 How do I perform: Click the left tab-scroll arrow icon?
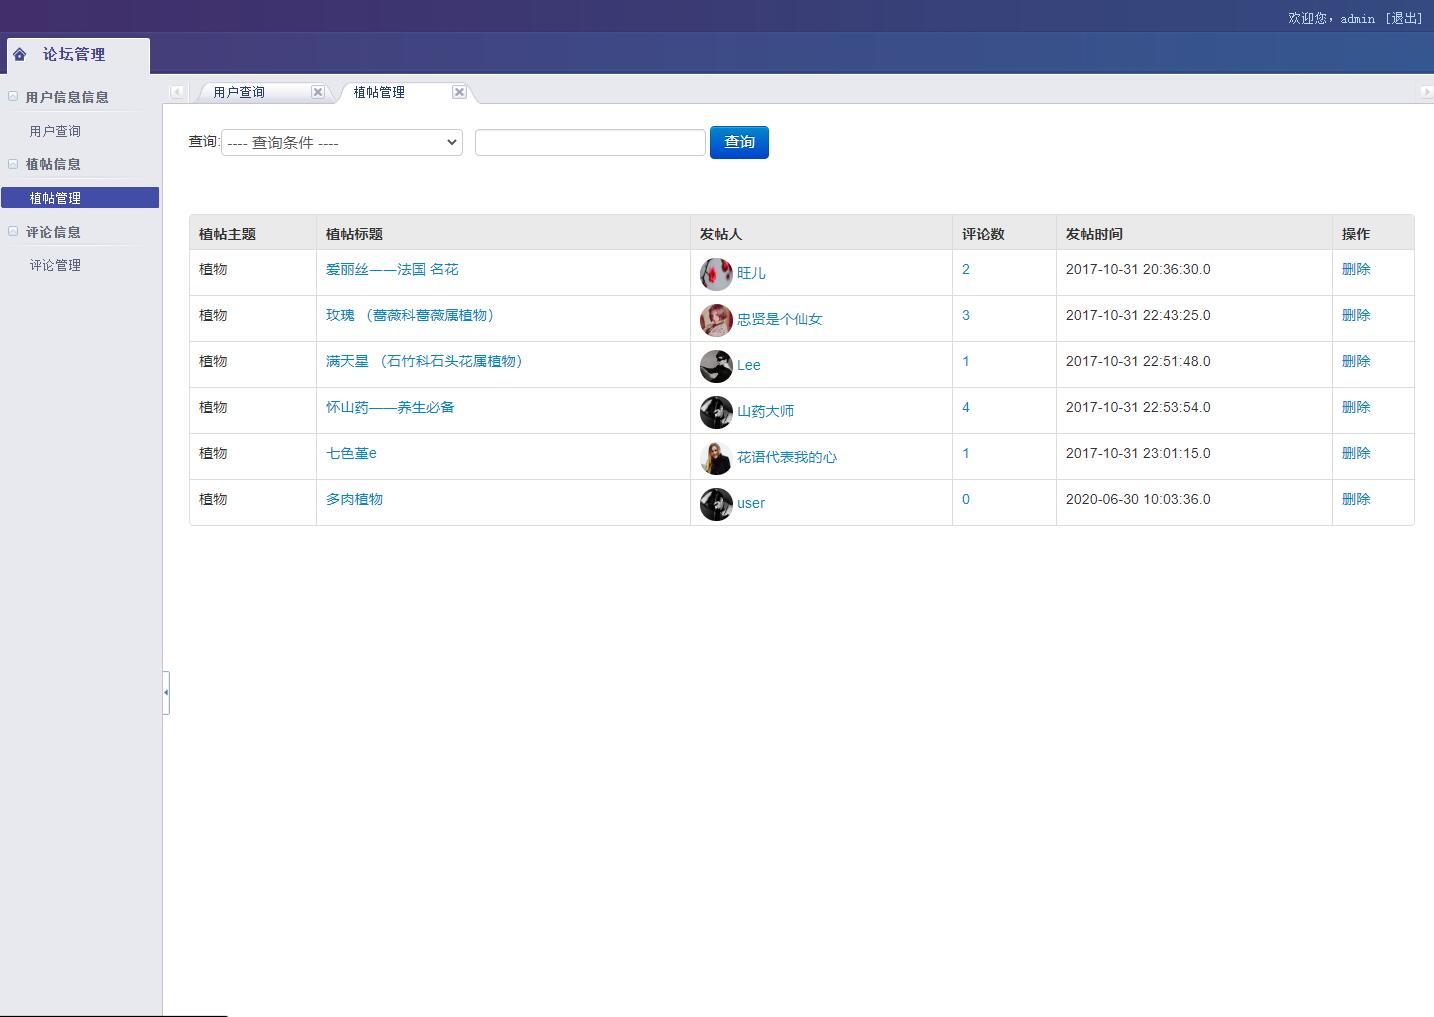tap(177, 91)
